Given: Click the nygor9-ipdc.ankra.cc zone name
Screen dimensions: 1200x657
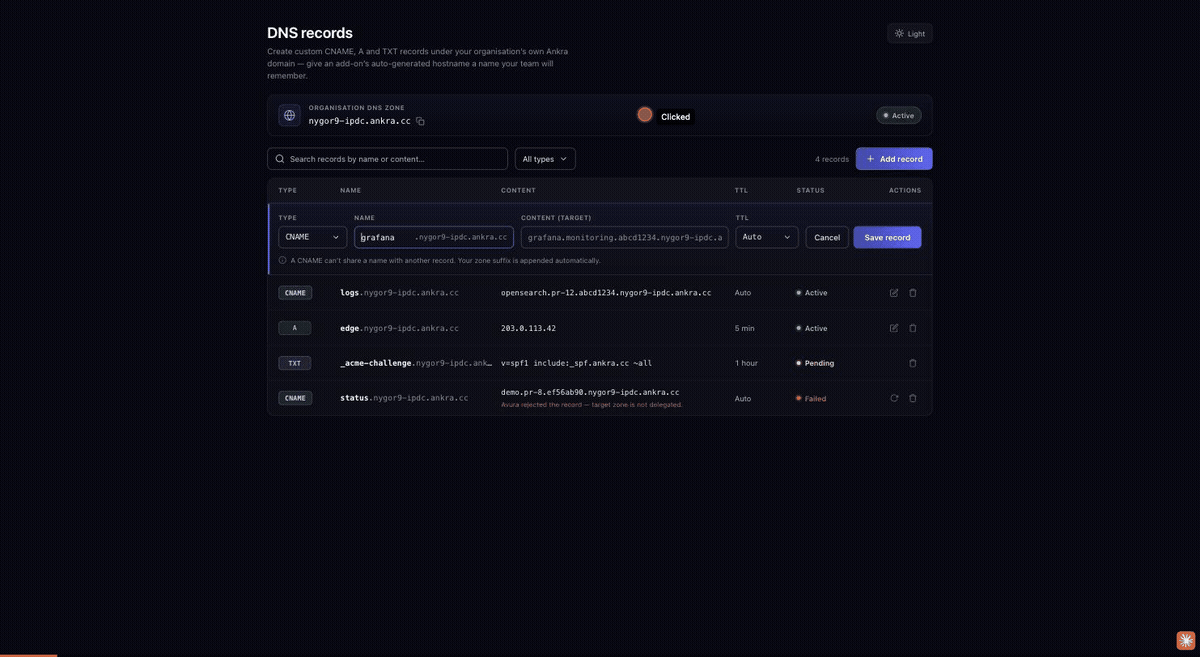Looking at the screenshot, I should [x=359, y=121].
